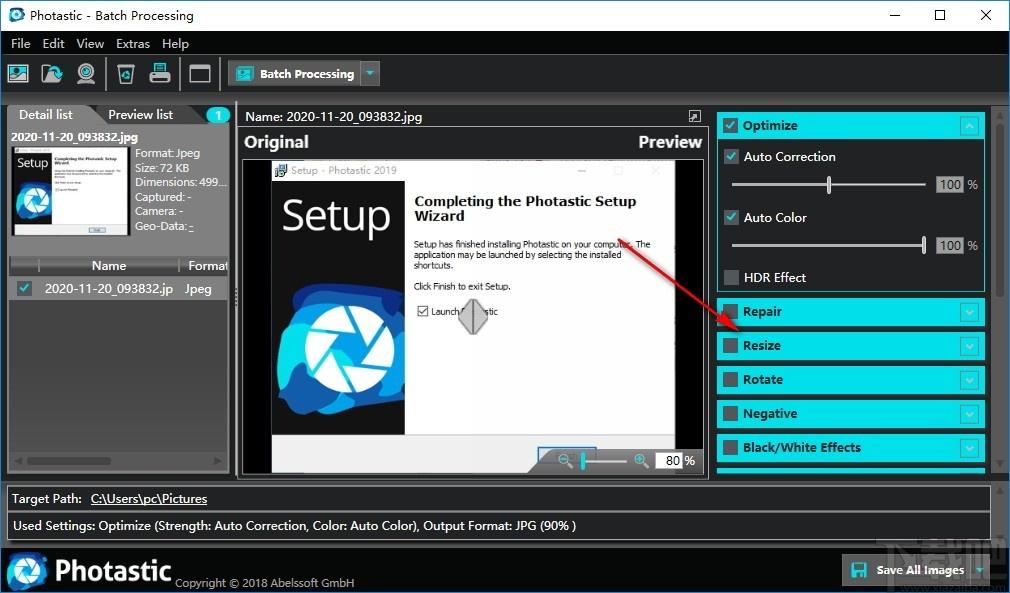This screenshot has width=1010, height=593.
Task: Switch to the Preview list tab
Action: point(140,115)
